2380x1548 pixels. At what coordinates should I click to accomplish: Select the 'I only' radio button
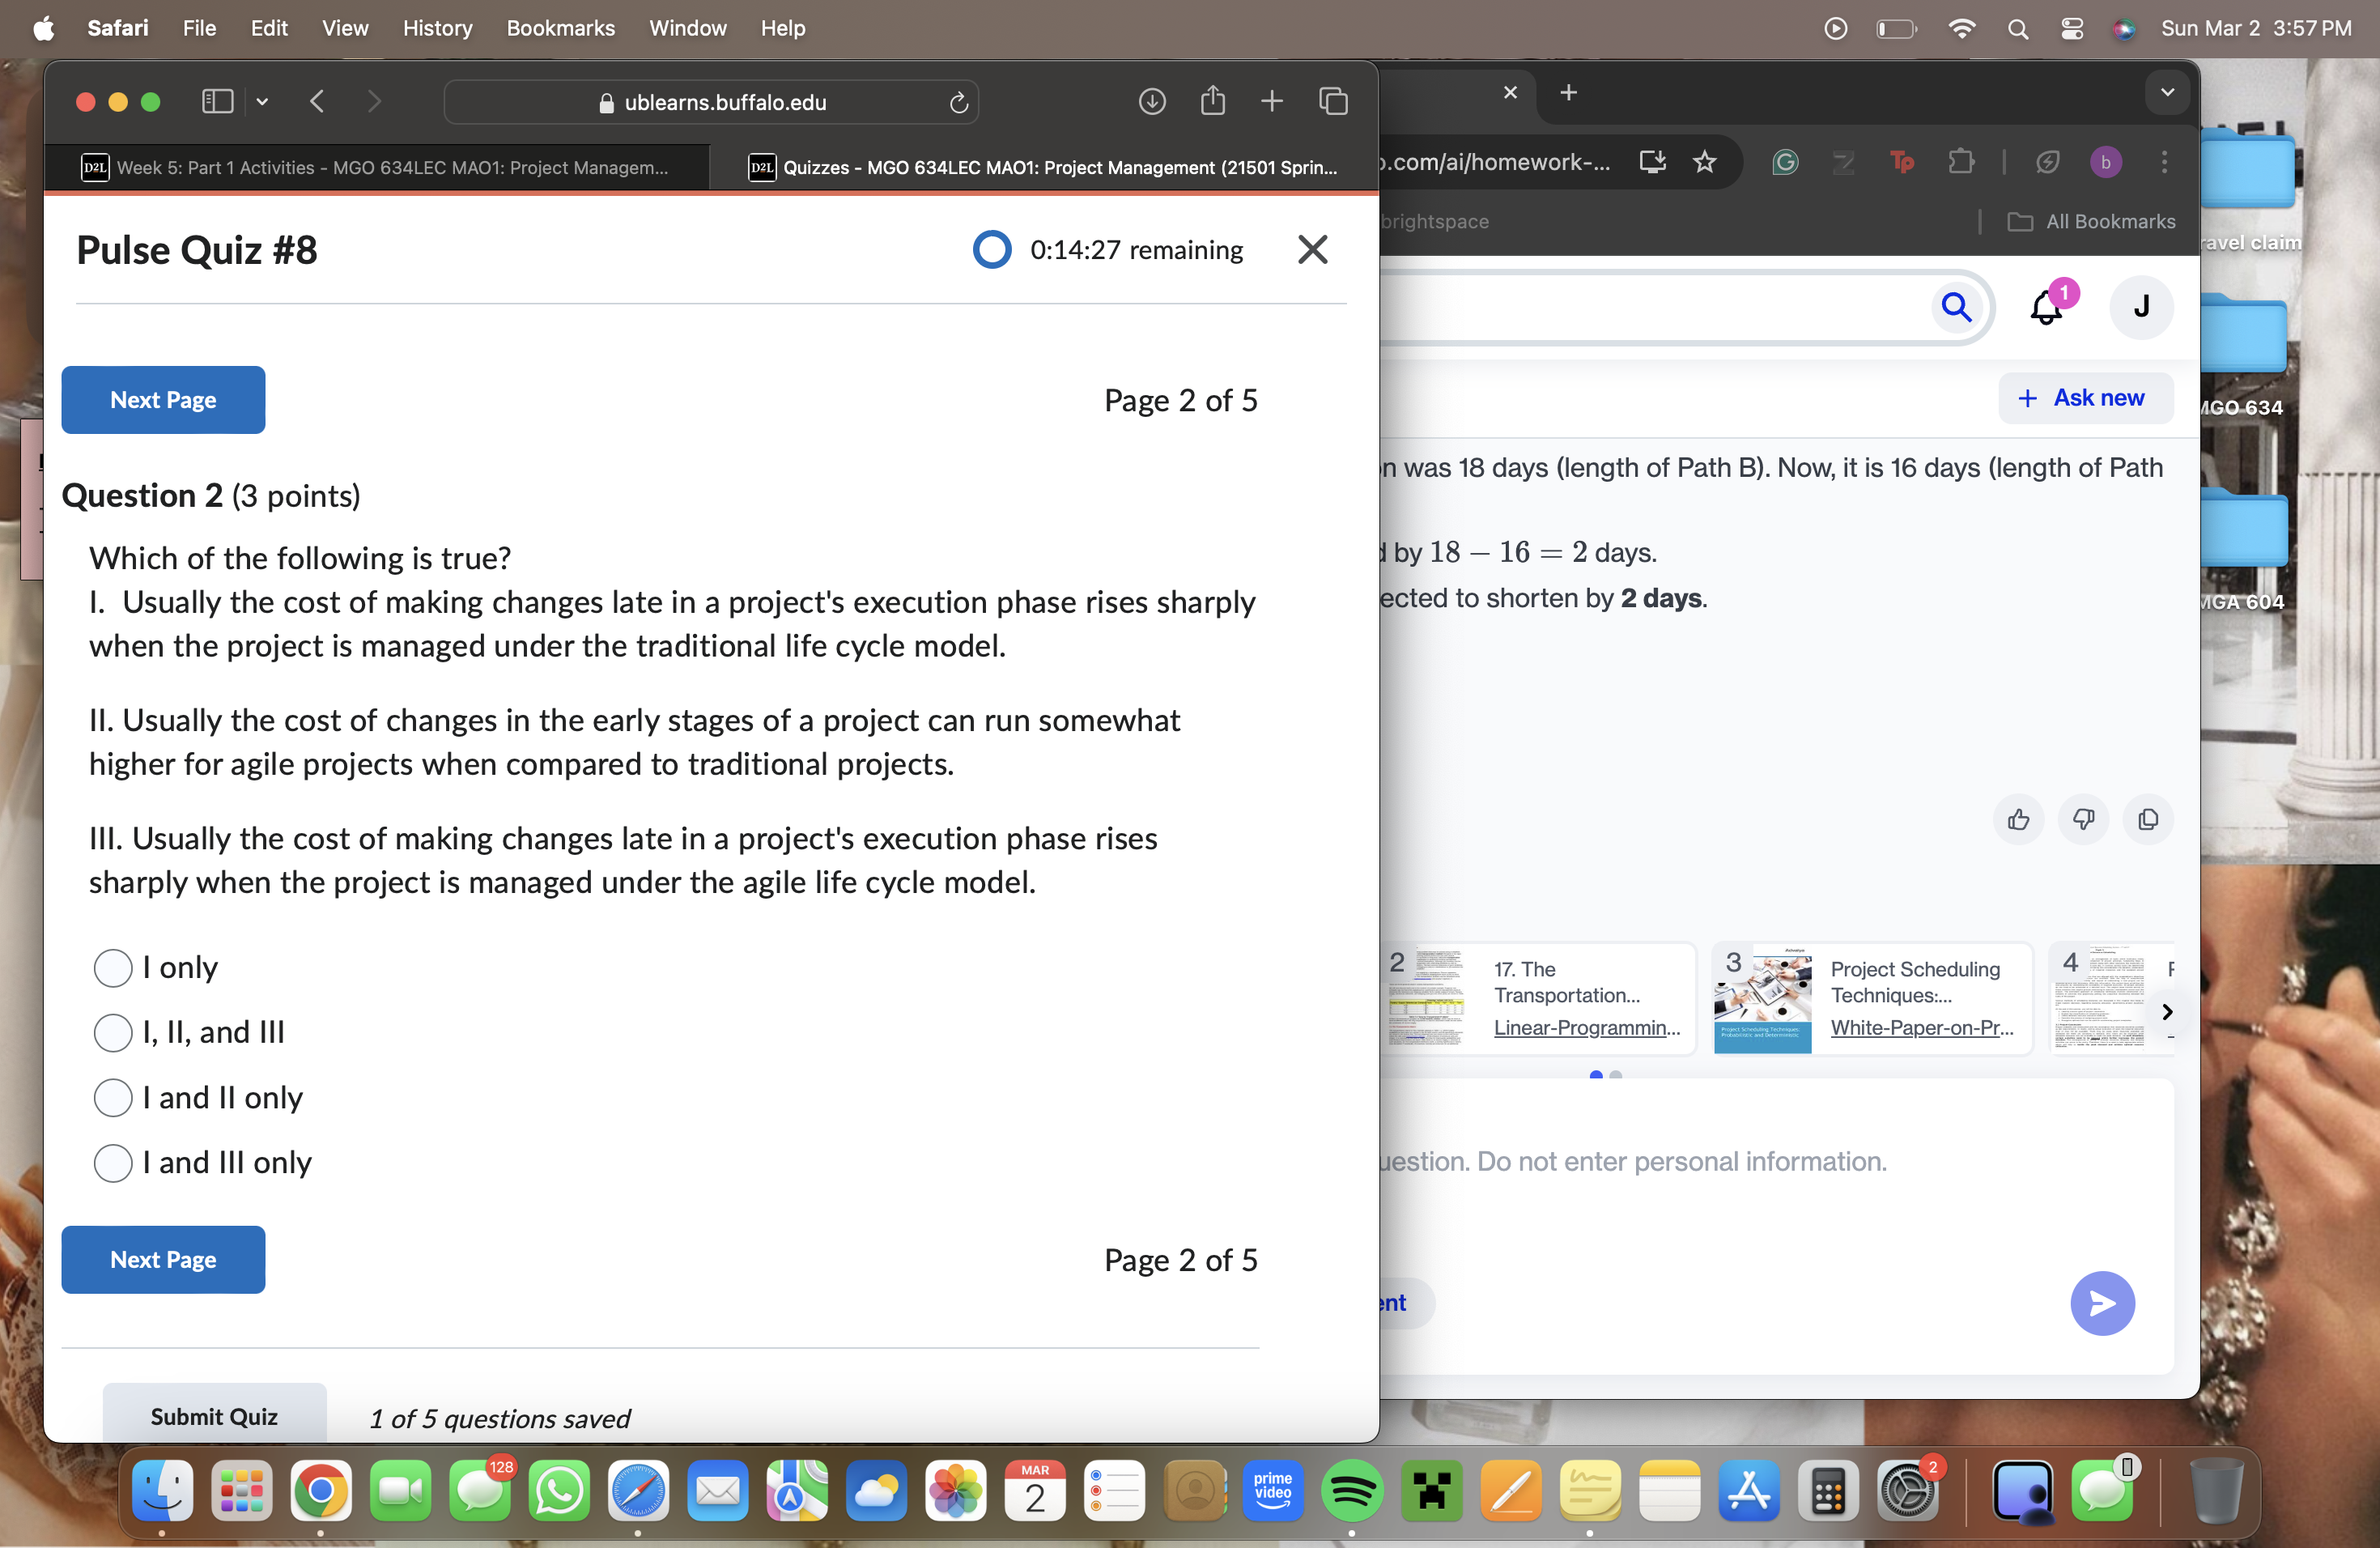tap(113, 967)
